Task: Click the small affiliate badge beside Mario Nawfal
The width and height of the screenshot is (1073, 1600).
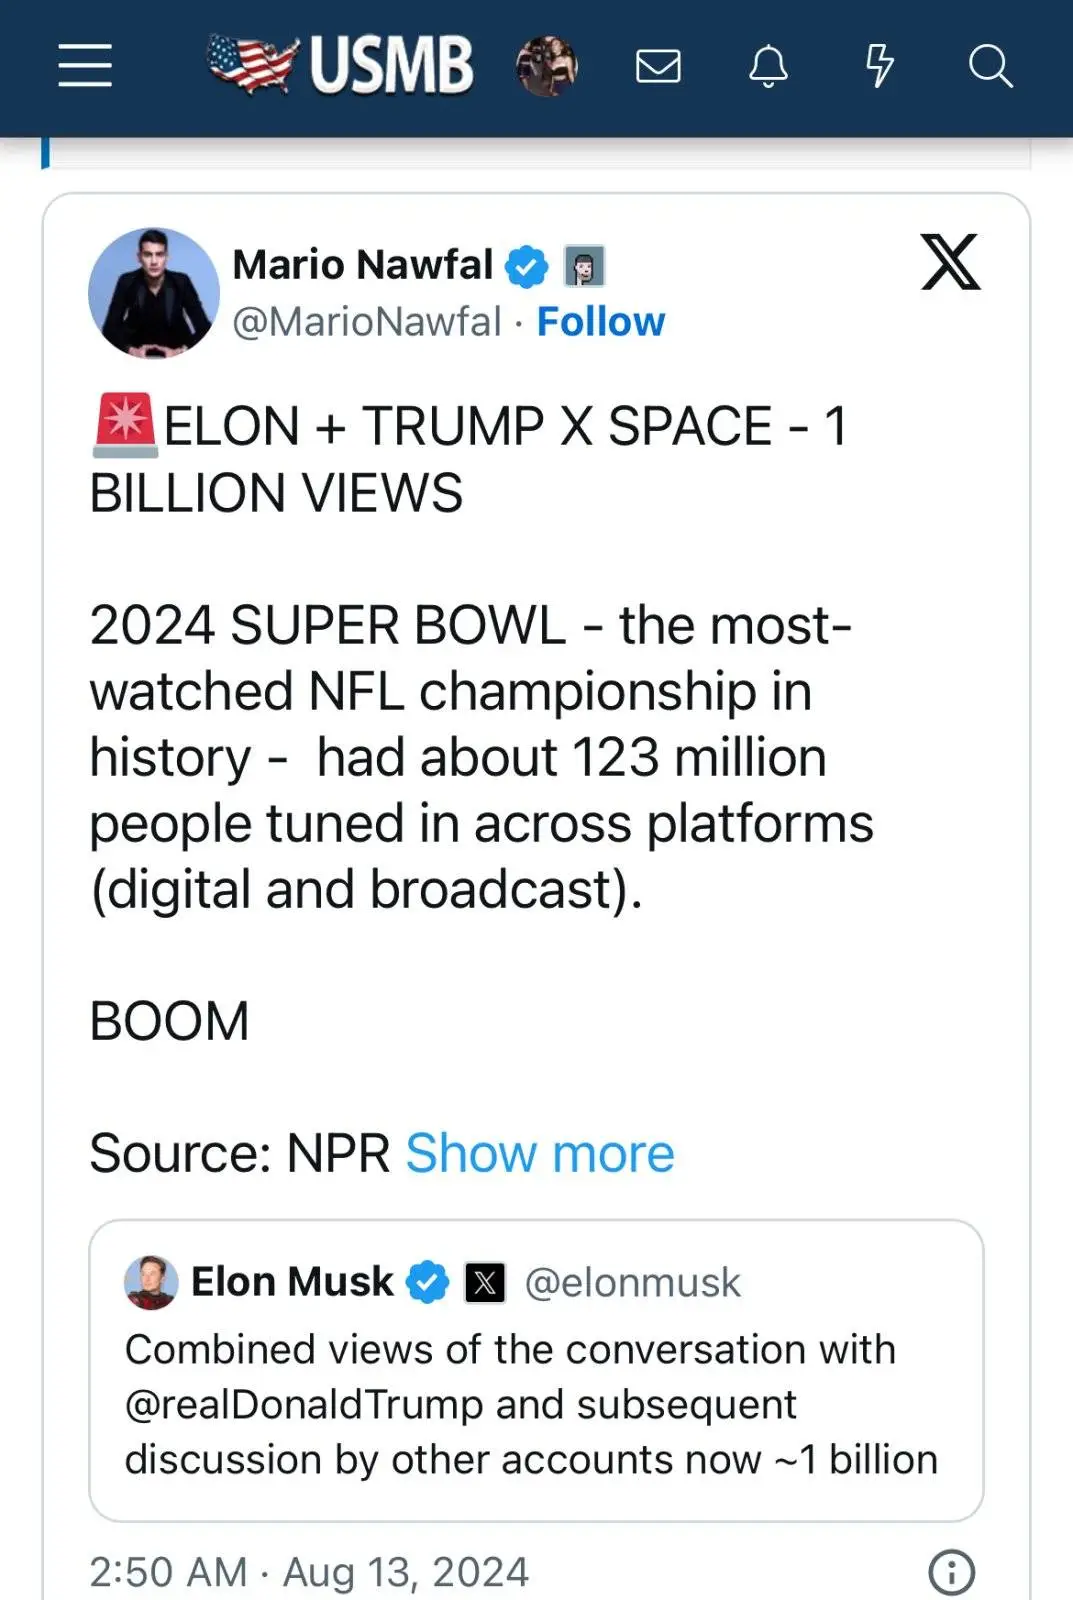Action: tap(584, 266)
